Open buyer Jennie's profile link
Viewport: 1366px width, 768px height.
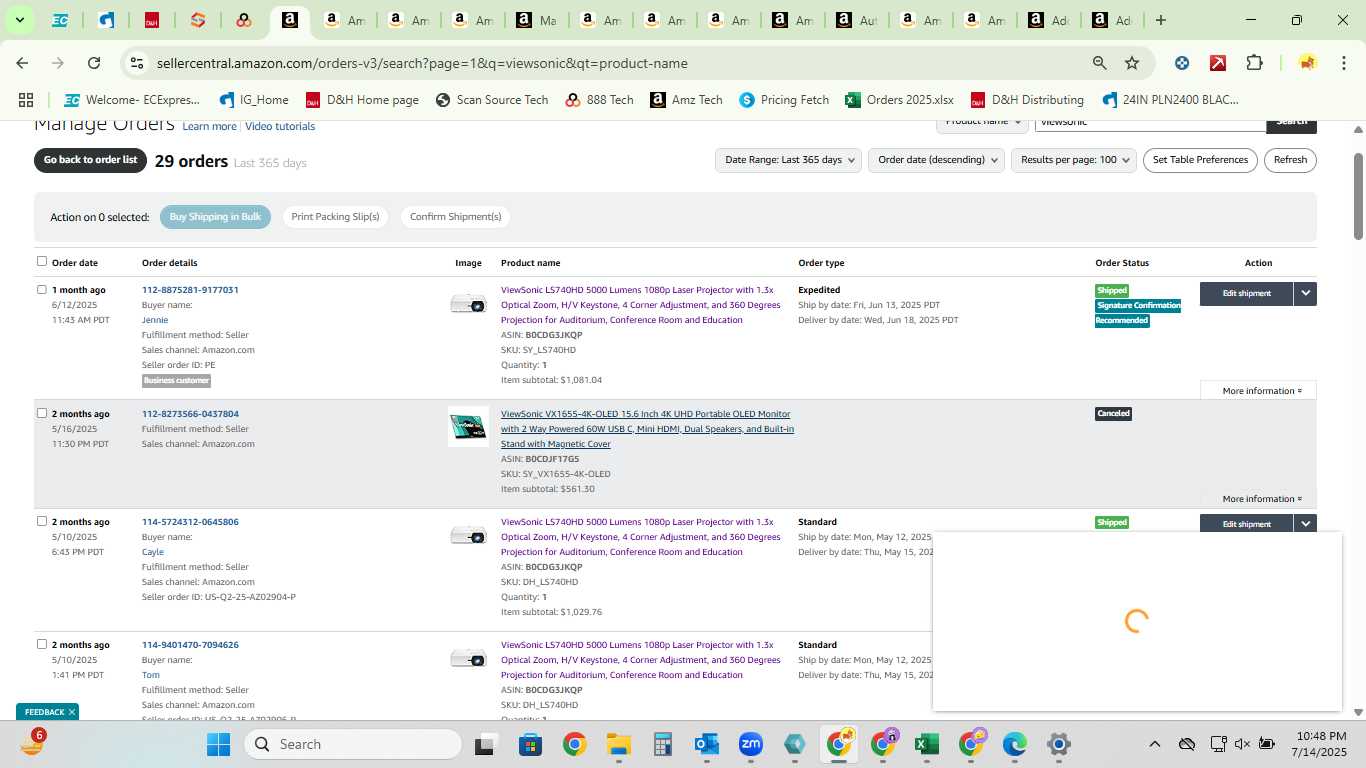[155, 320]
